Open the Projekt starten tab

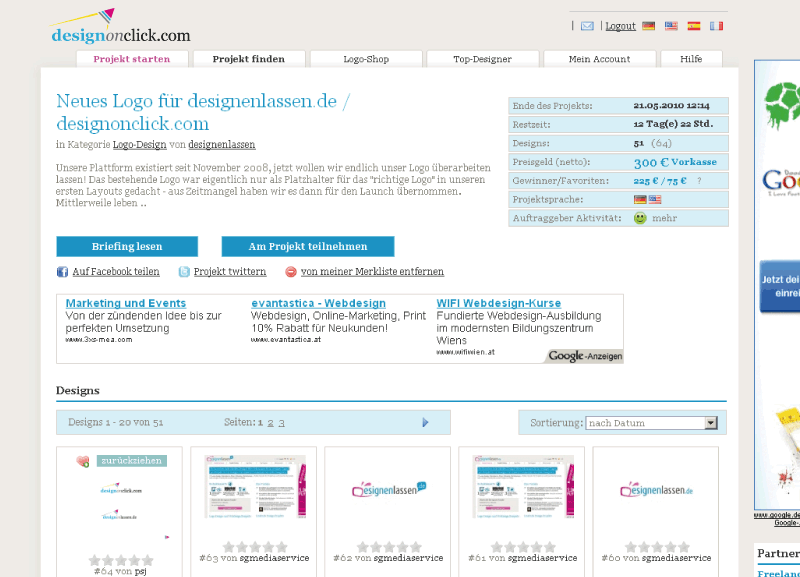pos(132,59)
